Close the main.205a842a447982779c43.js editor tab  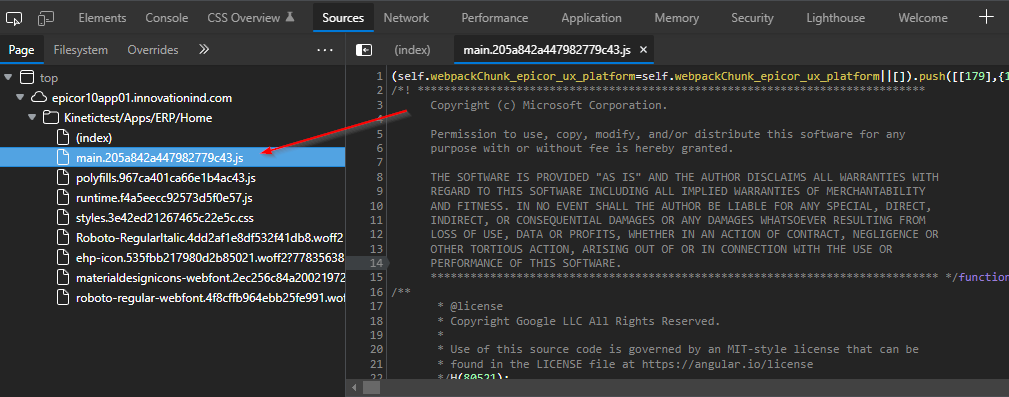coord(643,50)
